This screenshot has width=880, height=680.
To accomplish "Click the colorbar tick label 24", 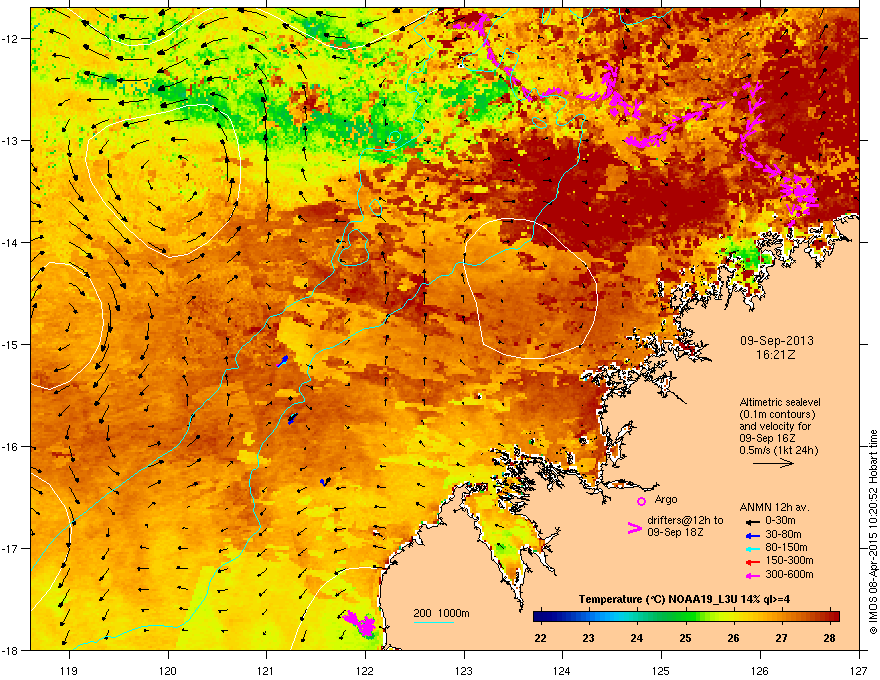I will tap(636, 638).
